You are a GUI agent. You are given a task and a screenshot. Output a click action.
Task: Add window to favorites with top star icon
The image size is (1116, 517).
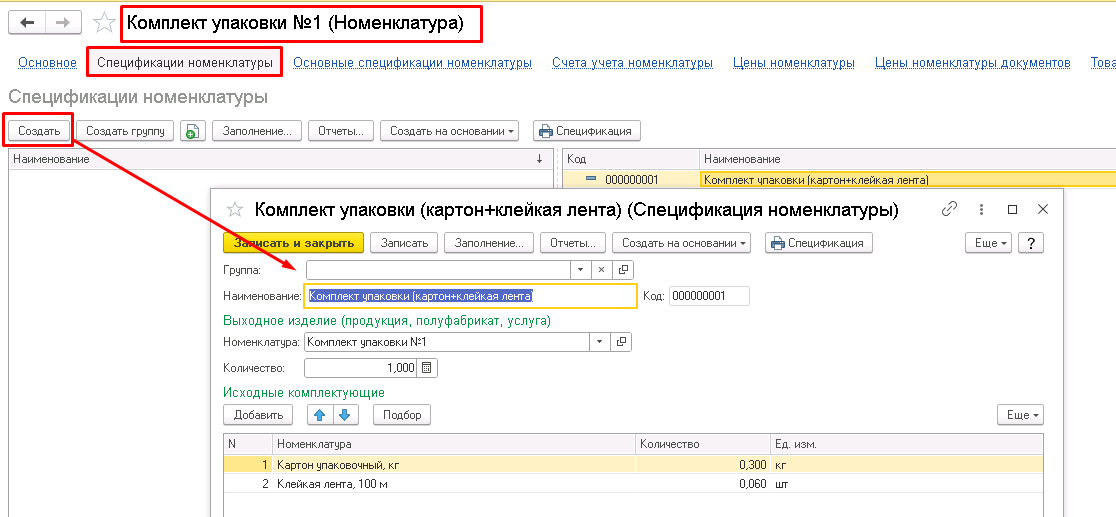[102, 23]
